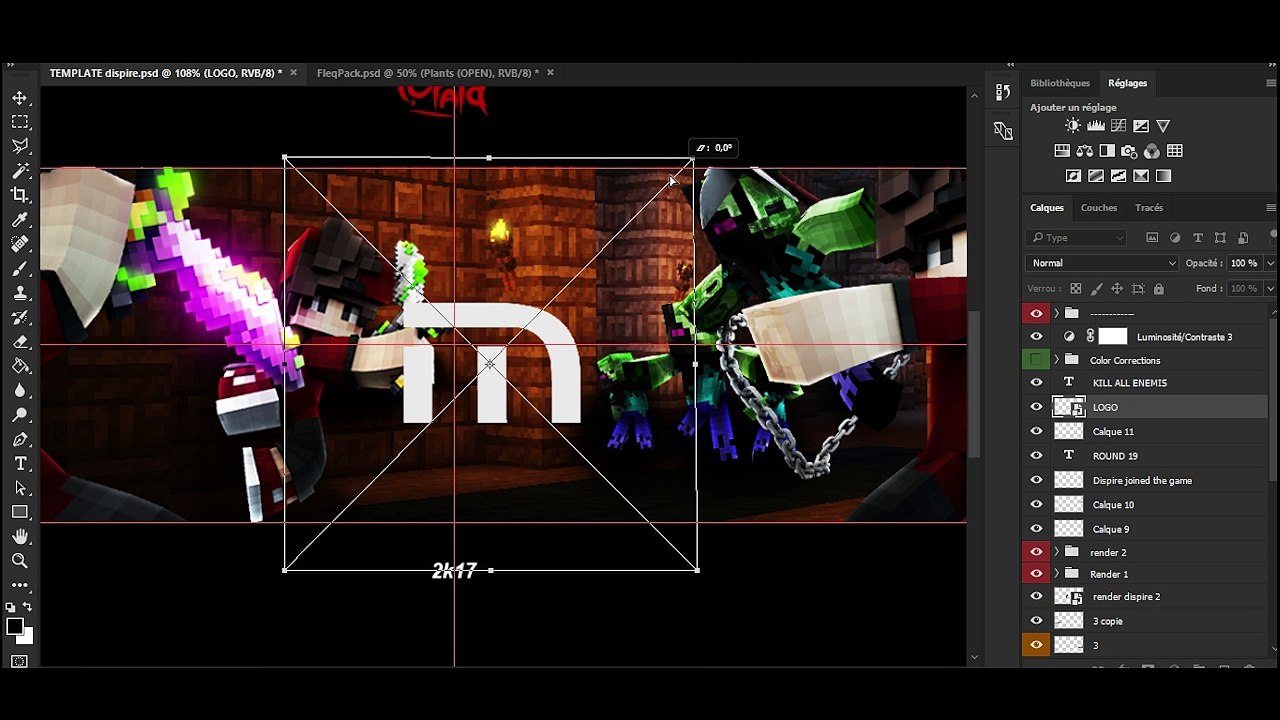This screenshot has width=1280, height=720.
Task: Select the Rectangle shape tool
Action: (20, 512)
